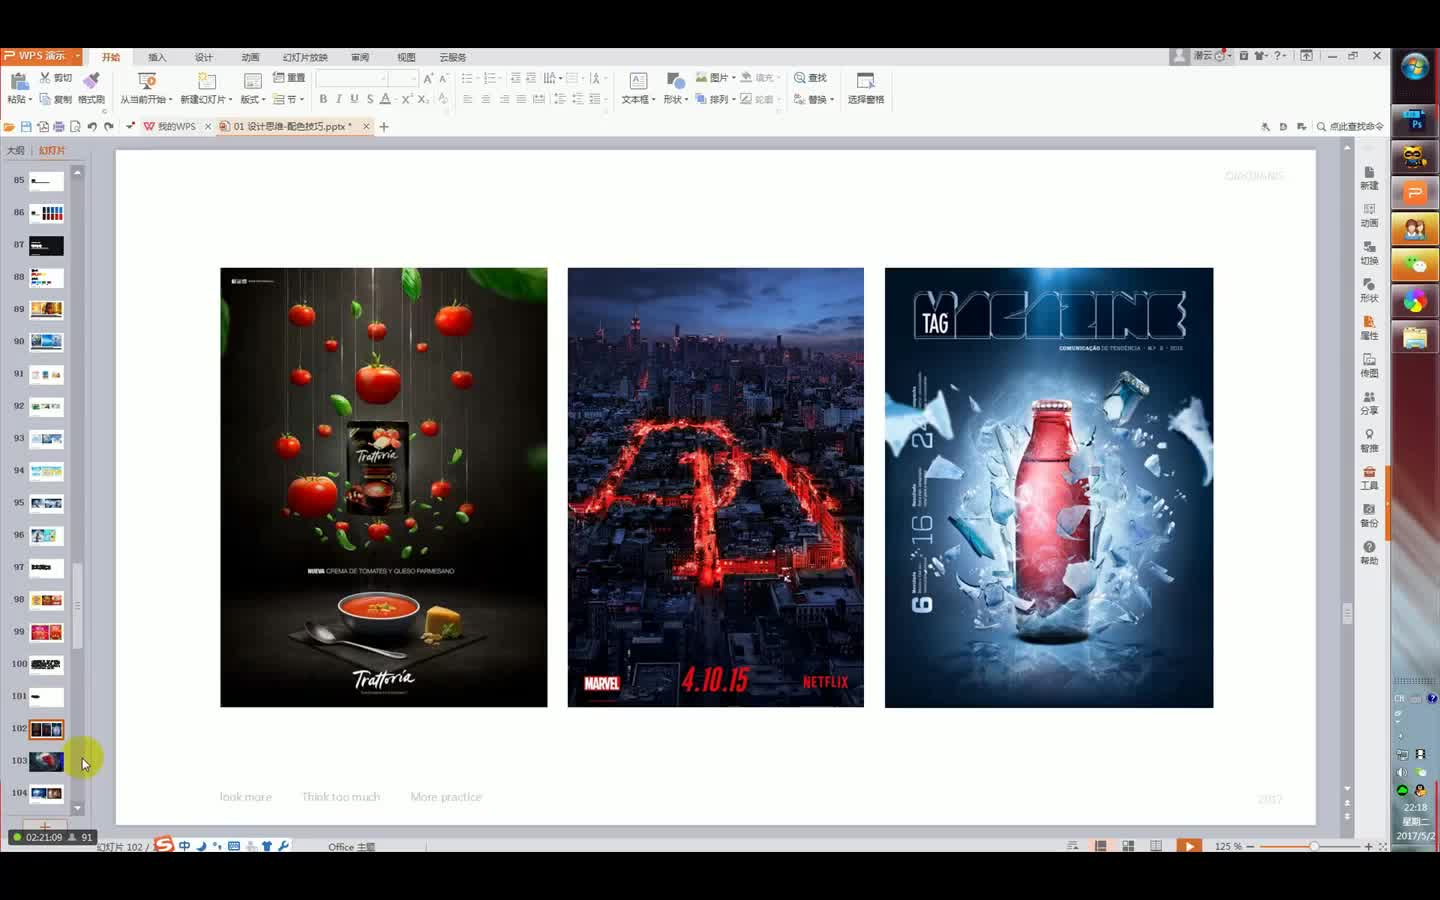Insert a text box via 文本框
1440x900 pixels.
[x=638, y=88]
